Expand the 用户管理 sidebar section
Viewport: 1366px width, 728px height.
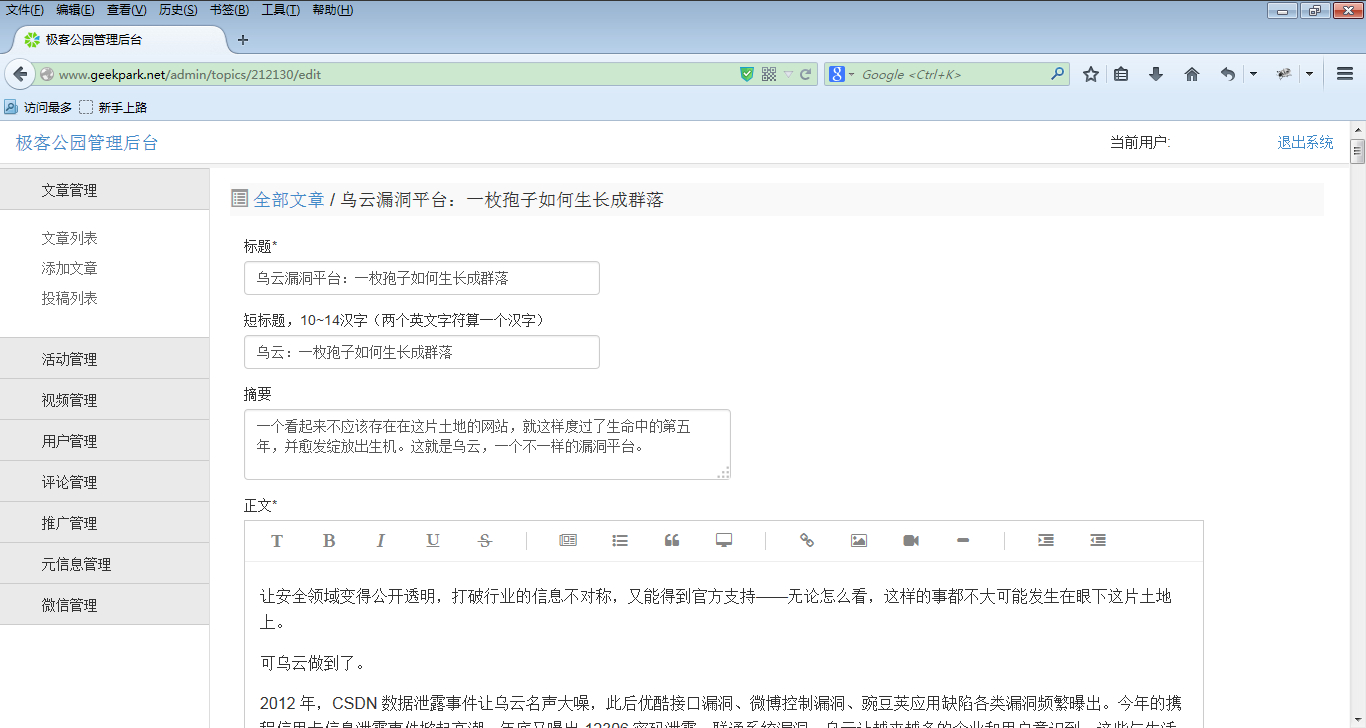click(105, 441)
